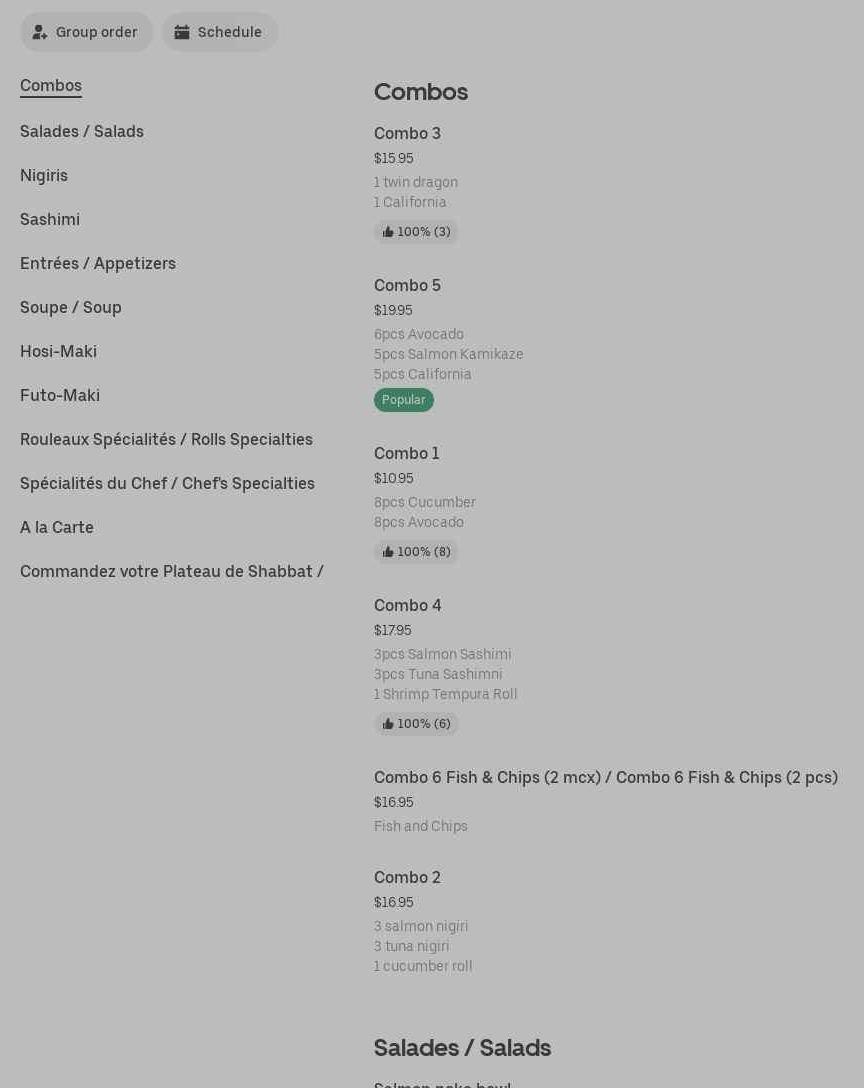Open Combo 6 Fish & Chips item
Screen dimensions: 864x1088
tap(605, 778)
